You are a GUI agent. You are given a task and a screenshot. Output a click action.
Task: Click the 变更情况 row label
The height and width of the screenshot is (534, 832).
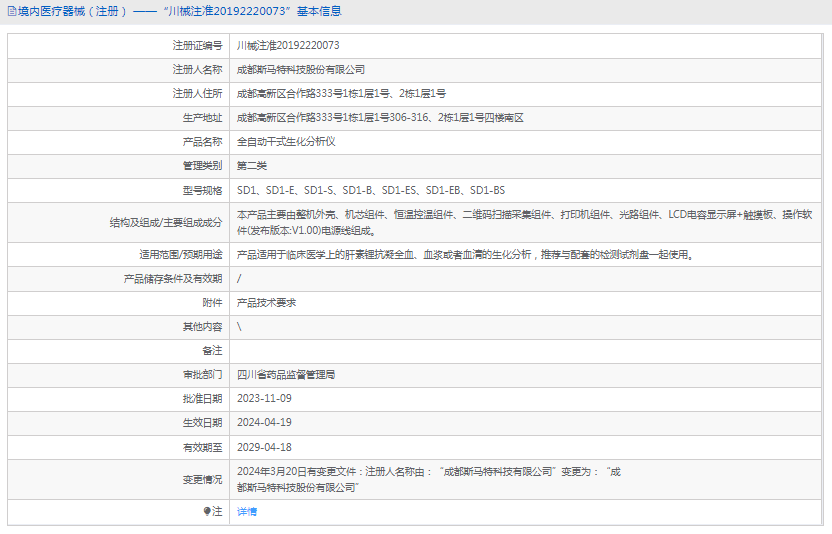coord(203,479)
